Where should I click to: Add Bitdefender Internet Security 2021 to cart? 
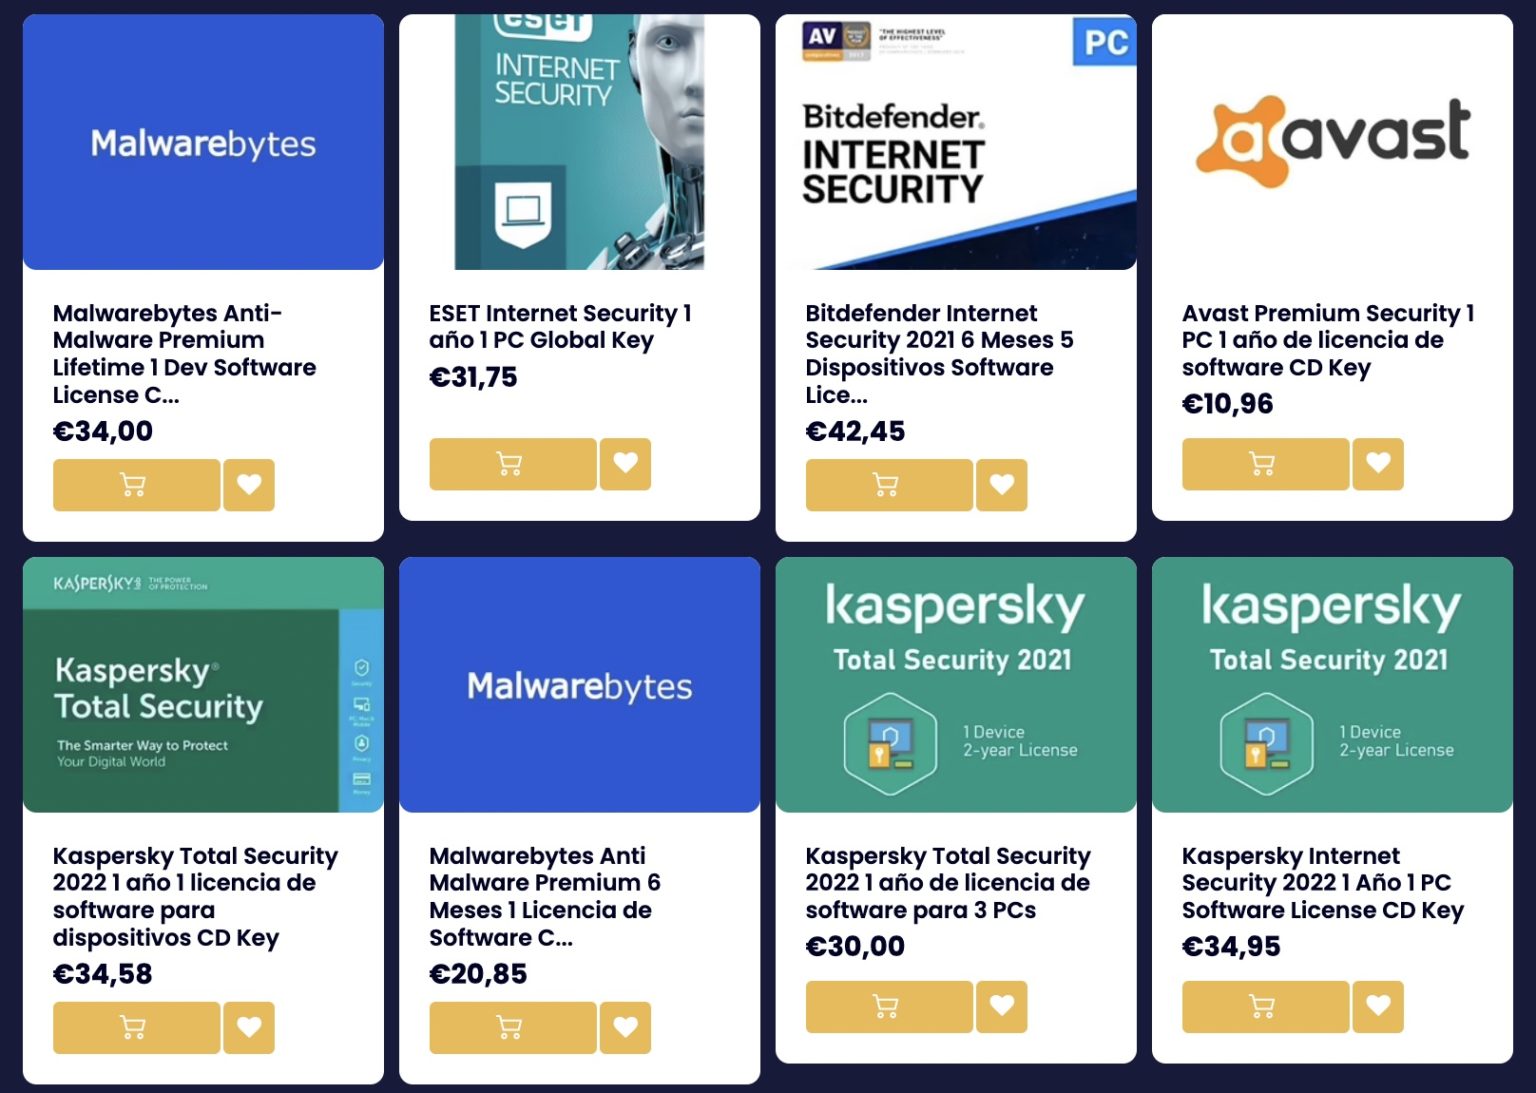point(888,485)
